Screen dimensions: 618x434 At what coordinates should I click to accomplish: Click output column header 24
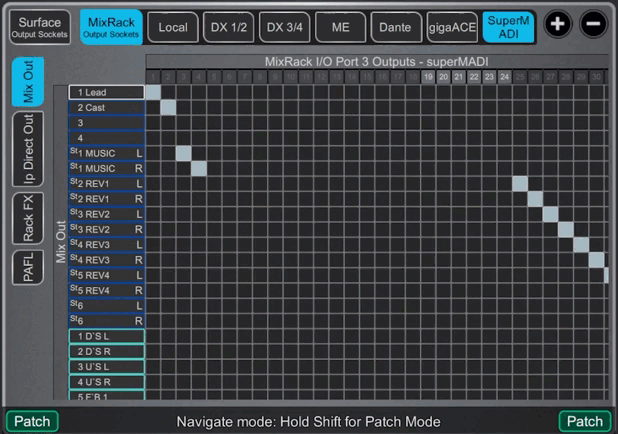click(x=504, y=77)
